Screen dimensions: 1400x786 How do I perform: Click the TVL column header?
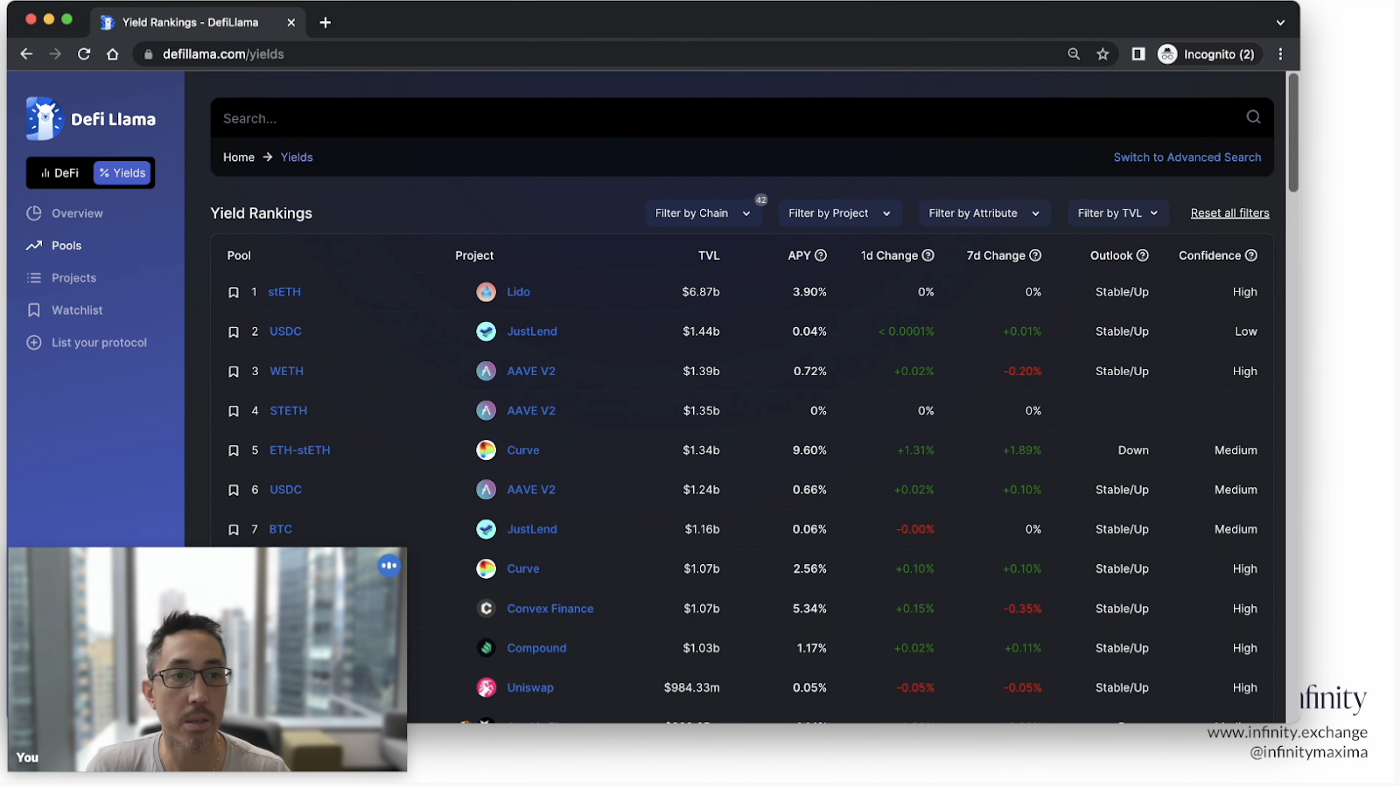coord(708,256)
